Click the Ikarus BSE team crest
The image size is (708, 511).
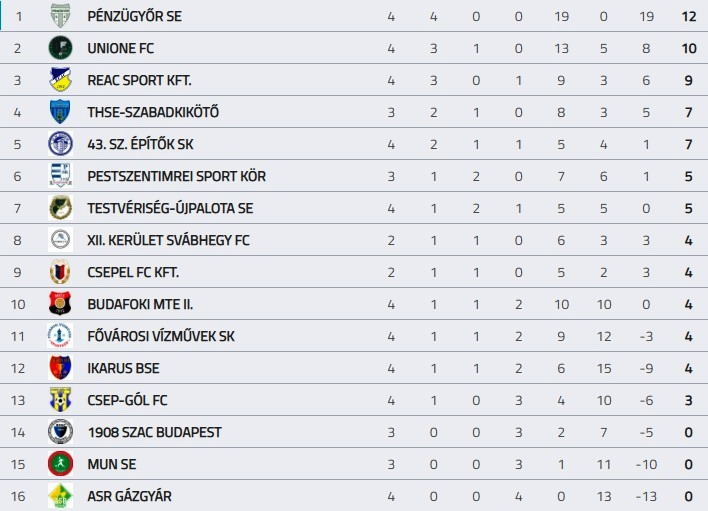61,368
